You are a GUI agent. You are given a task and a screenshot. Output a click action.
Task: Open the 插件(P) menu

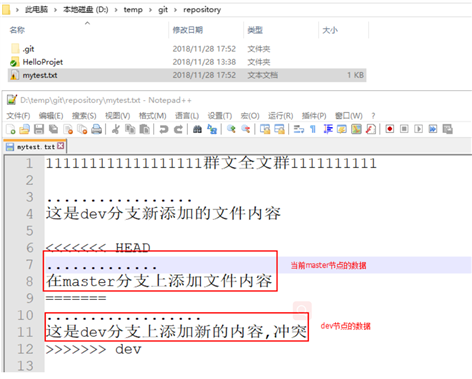(x=314, y=116)
